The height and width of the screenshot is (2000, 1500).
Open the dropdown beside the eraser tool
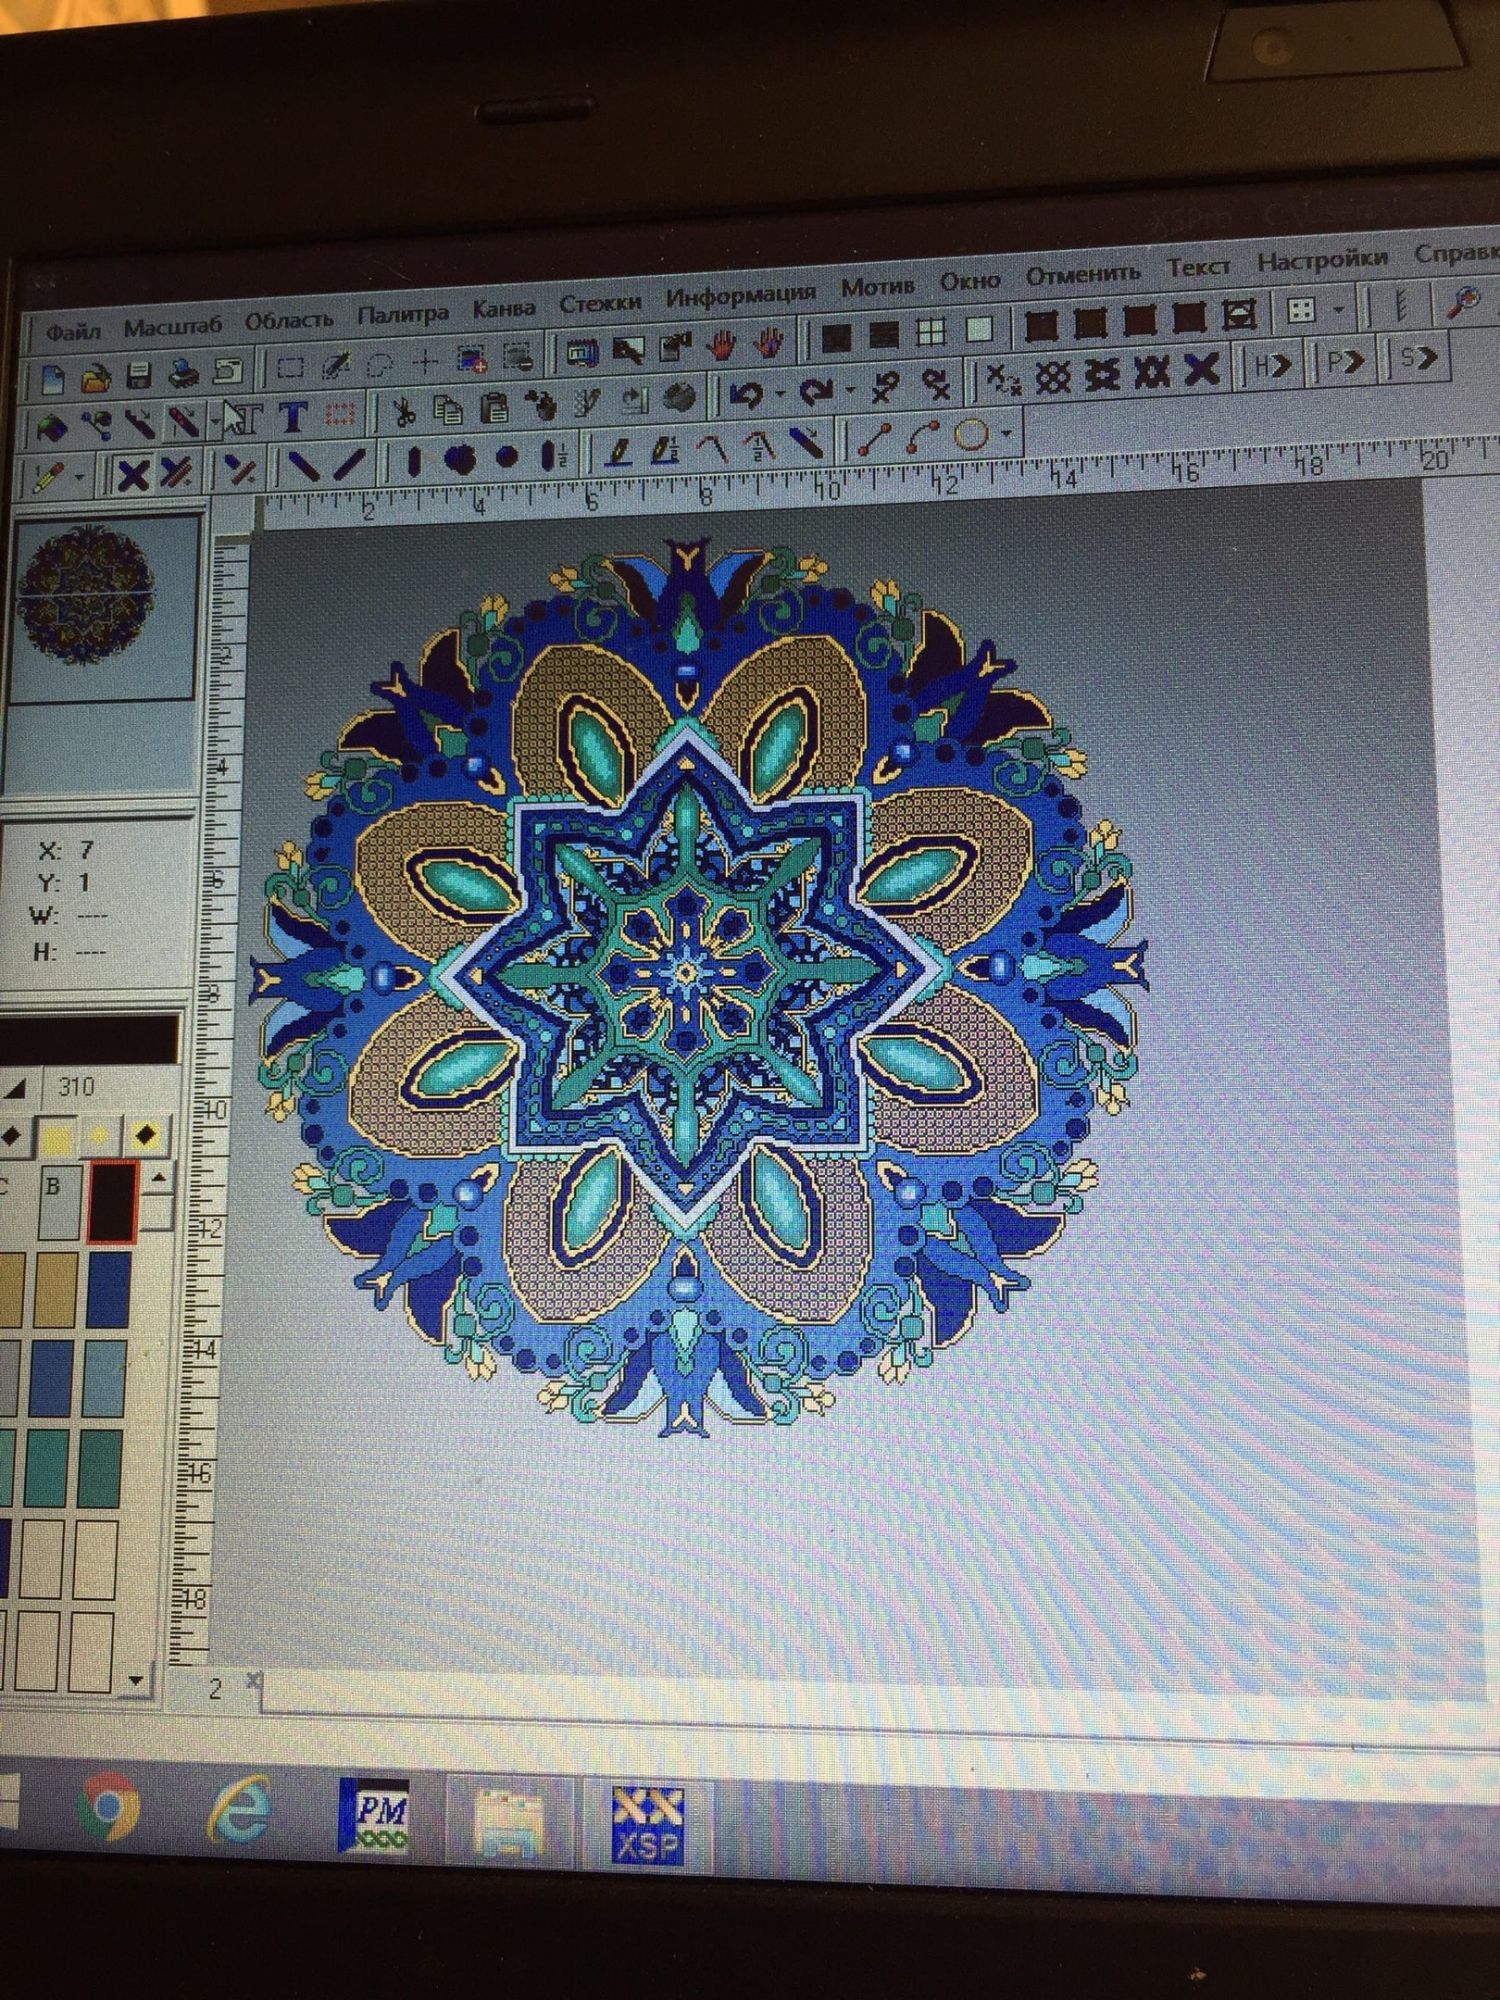click(x=214, y=422)
